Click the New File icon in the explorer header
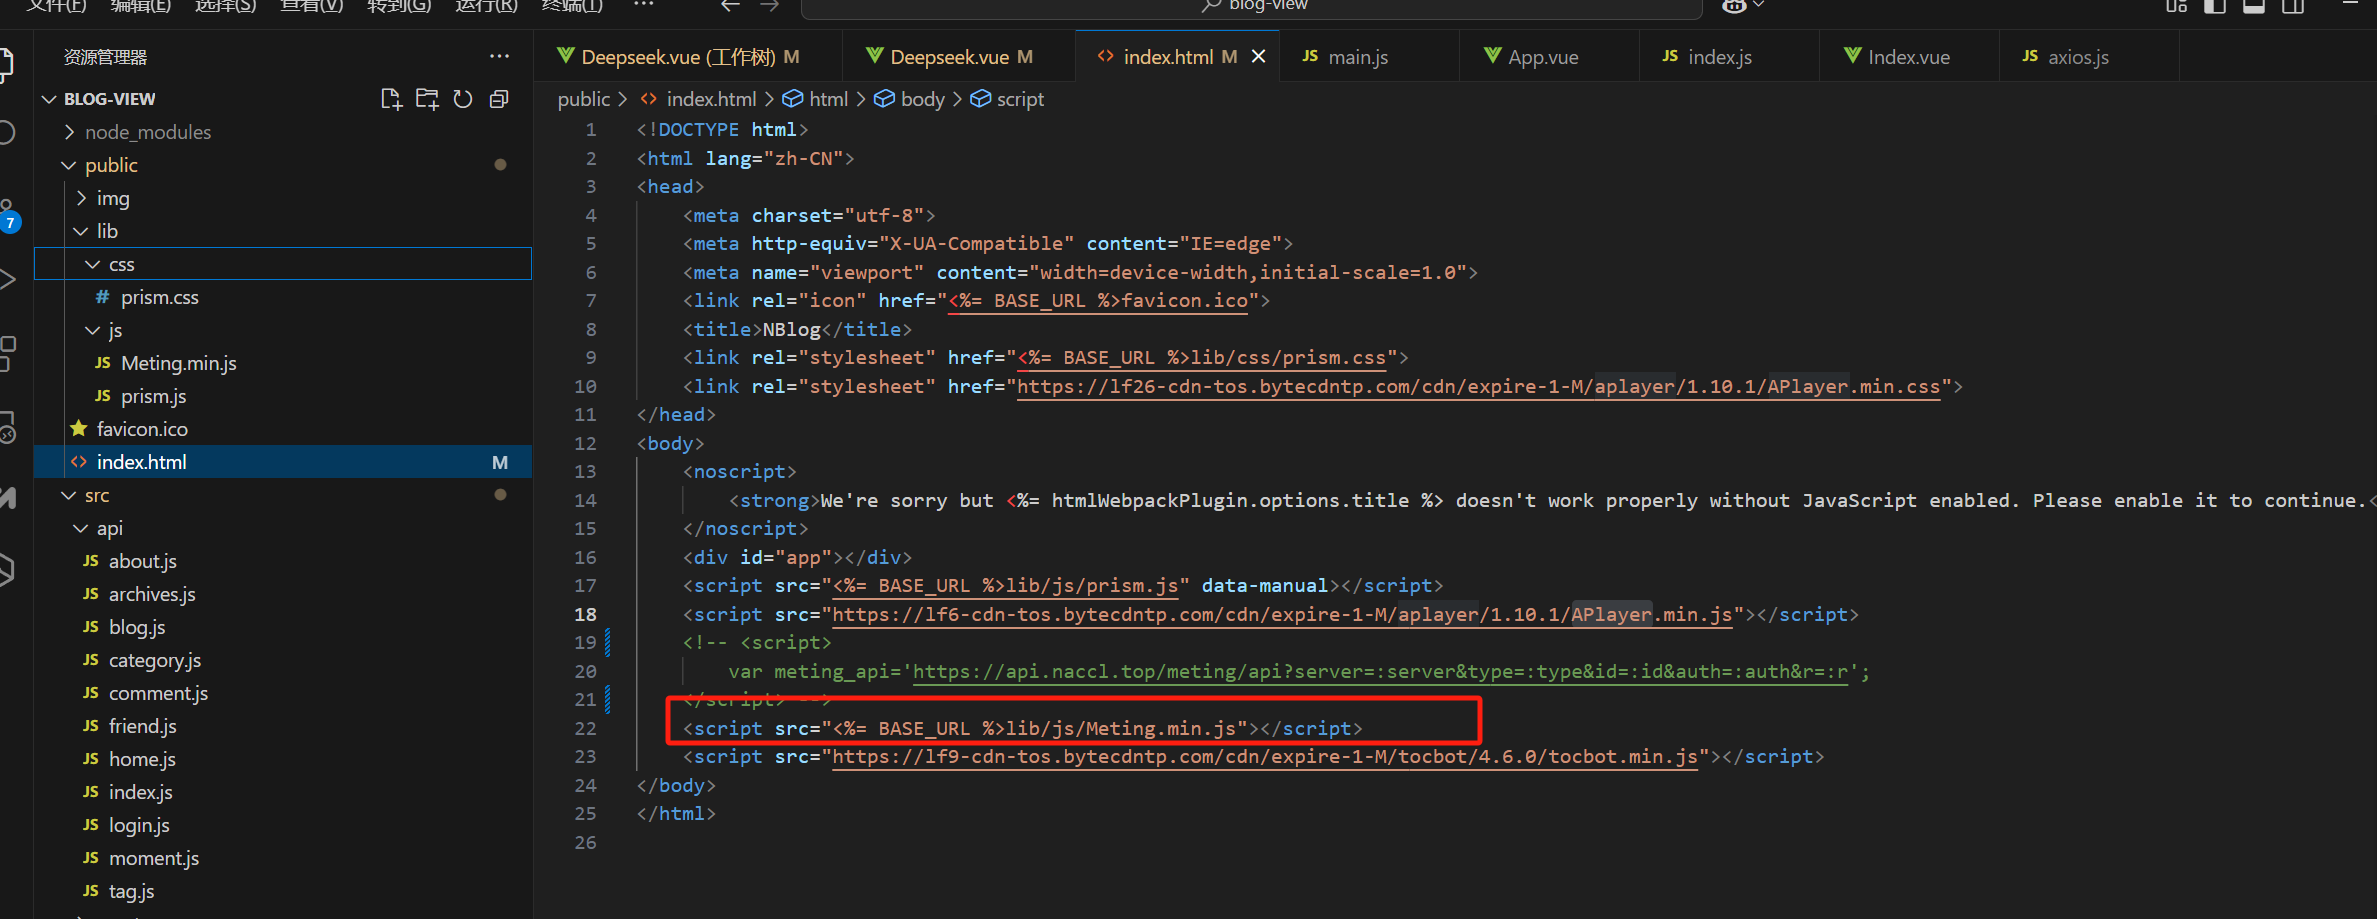Screen dimensions: 2377x919 pyautogui.click(x=391, y=99)
